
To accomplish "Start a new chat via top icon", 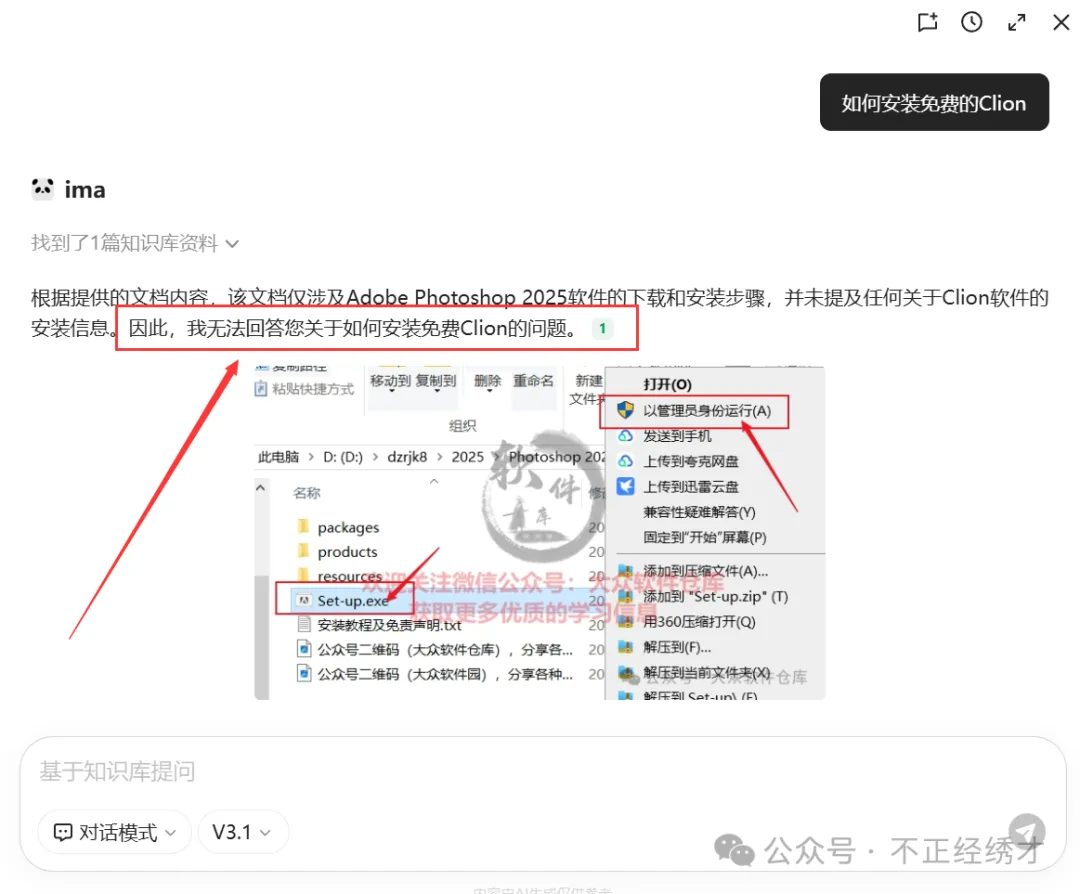I will [927, 22].
